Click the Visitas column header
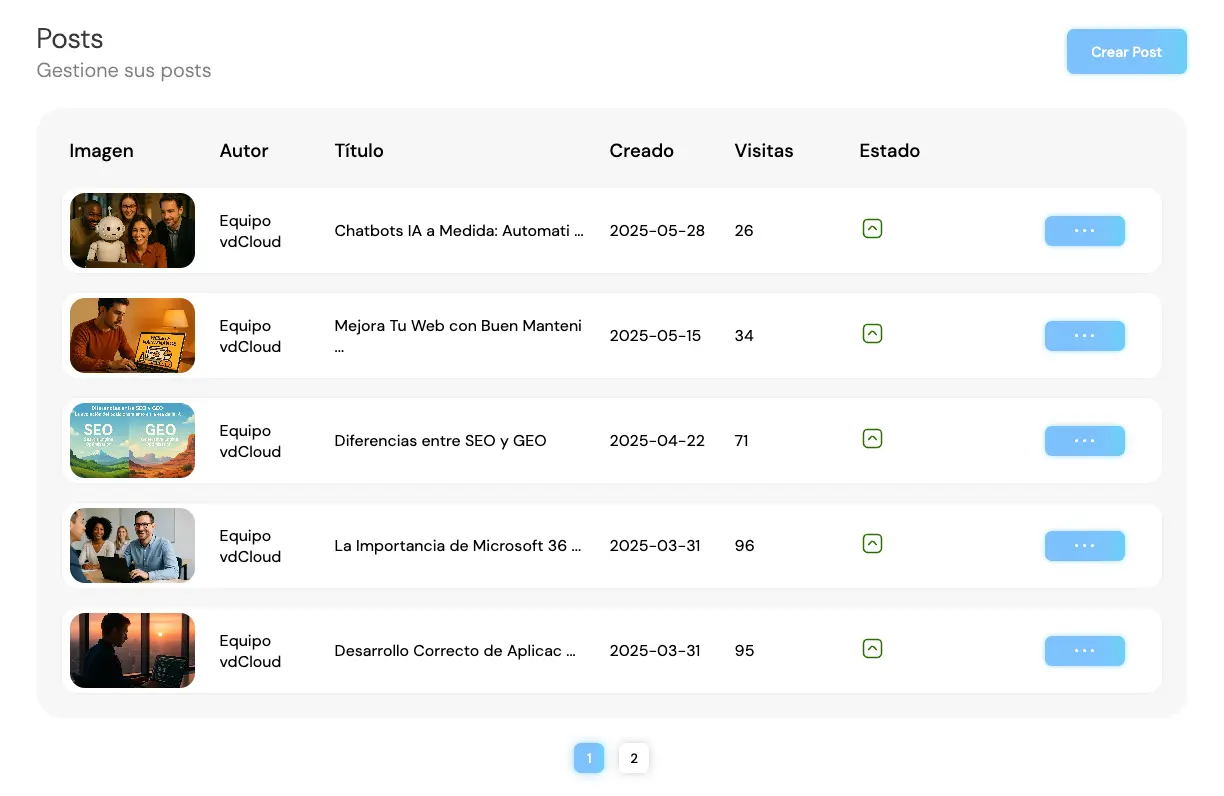The width and height of the screenshot is (1224, 796). click(x=764, y=151)
